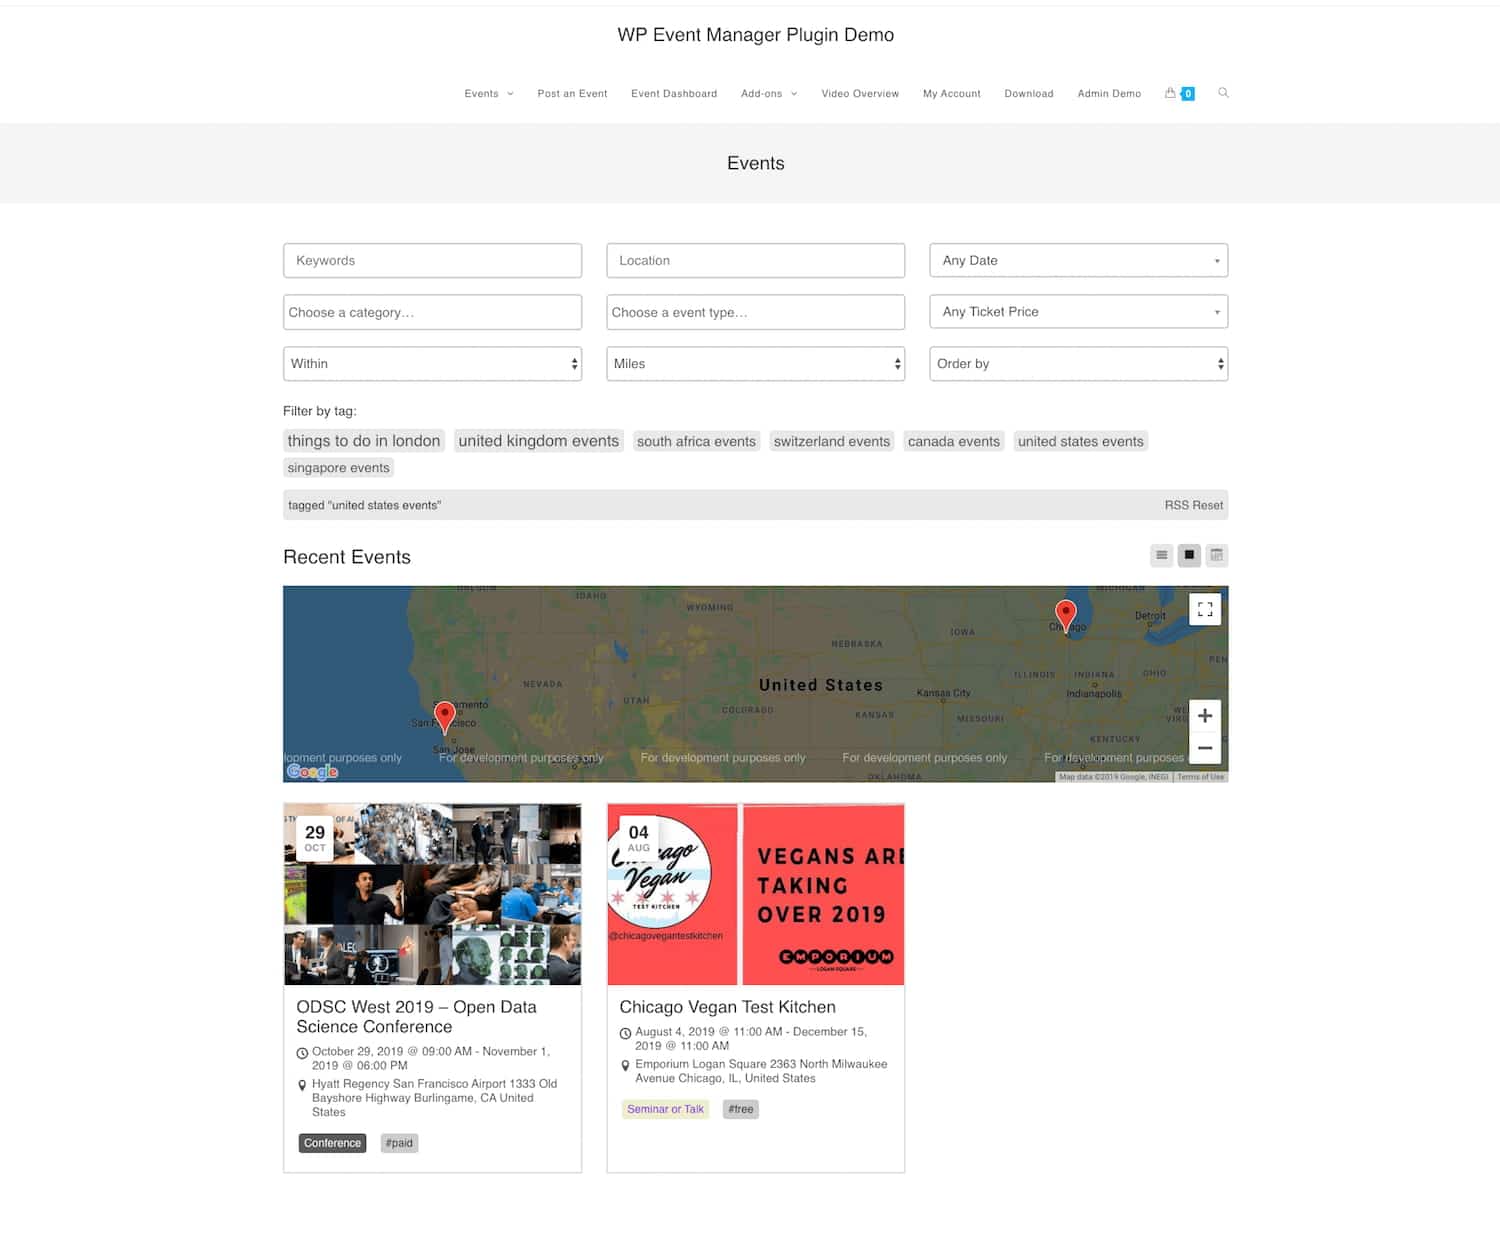The width and height of the screenshot is (1500, 1234).
Task: Enable the 'canada events' tag filter
Action: [953, 441]
